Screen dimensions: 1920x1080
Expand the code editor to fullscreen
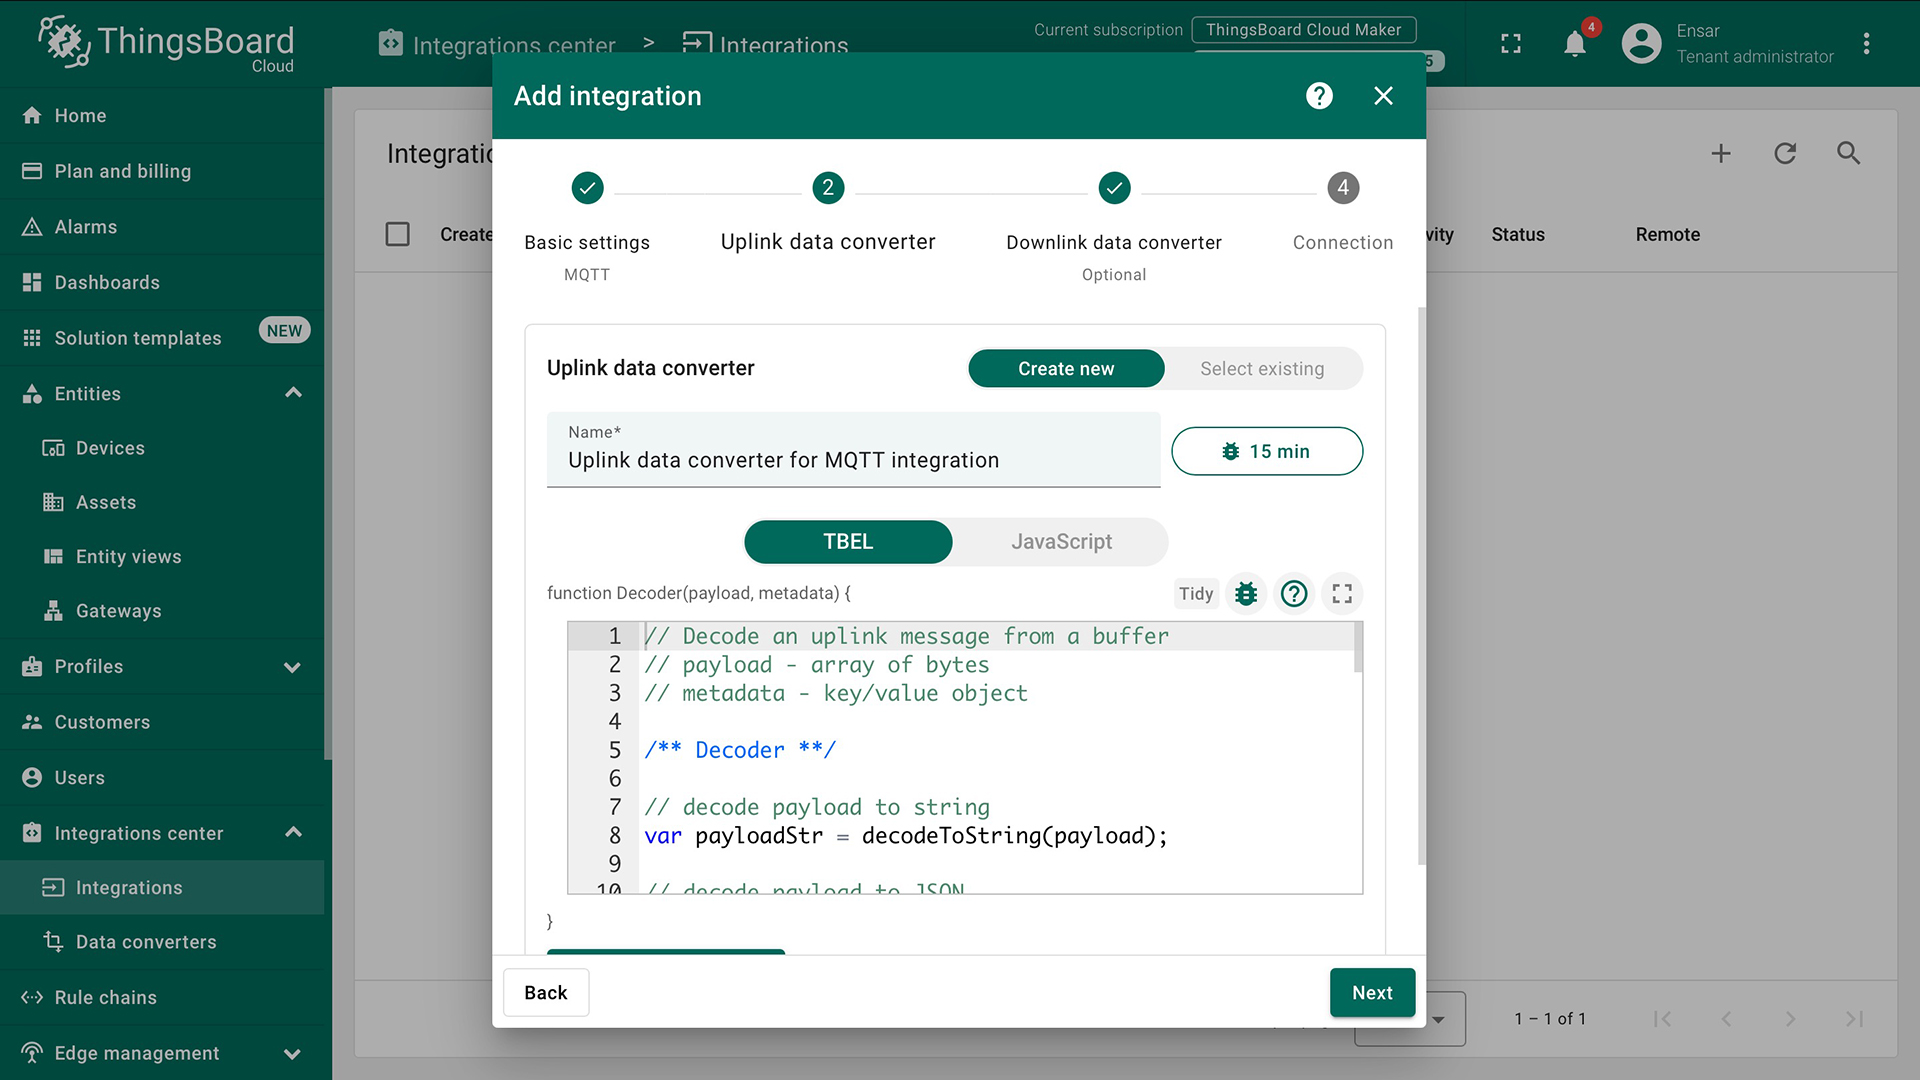coord(1341,593)
